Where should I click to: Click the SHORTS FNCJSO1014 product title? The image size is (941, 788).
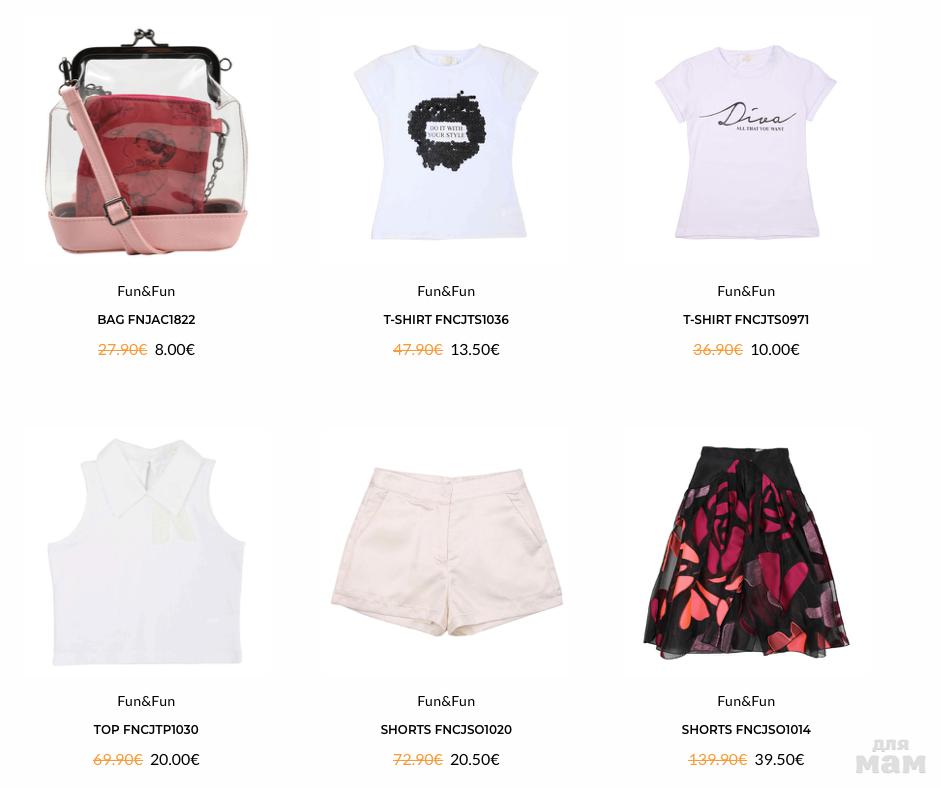[746, 730]
